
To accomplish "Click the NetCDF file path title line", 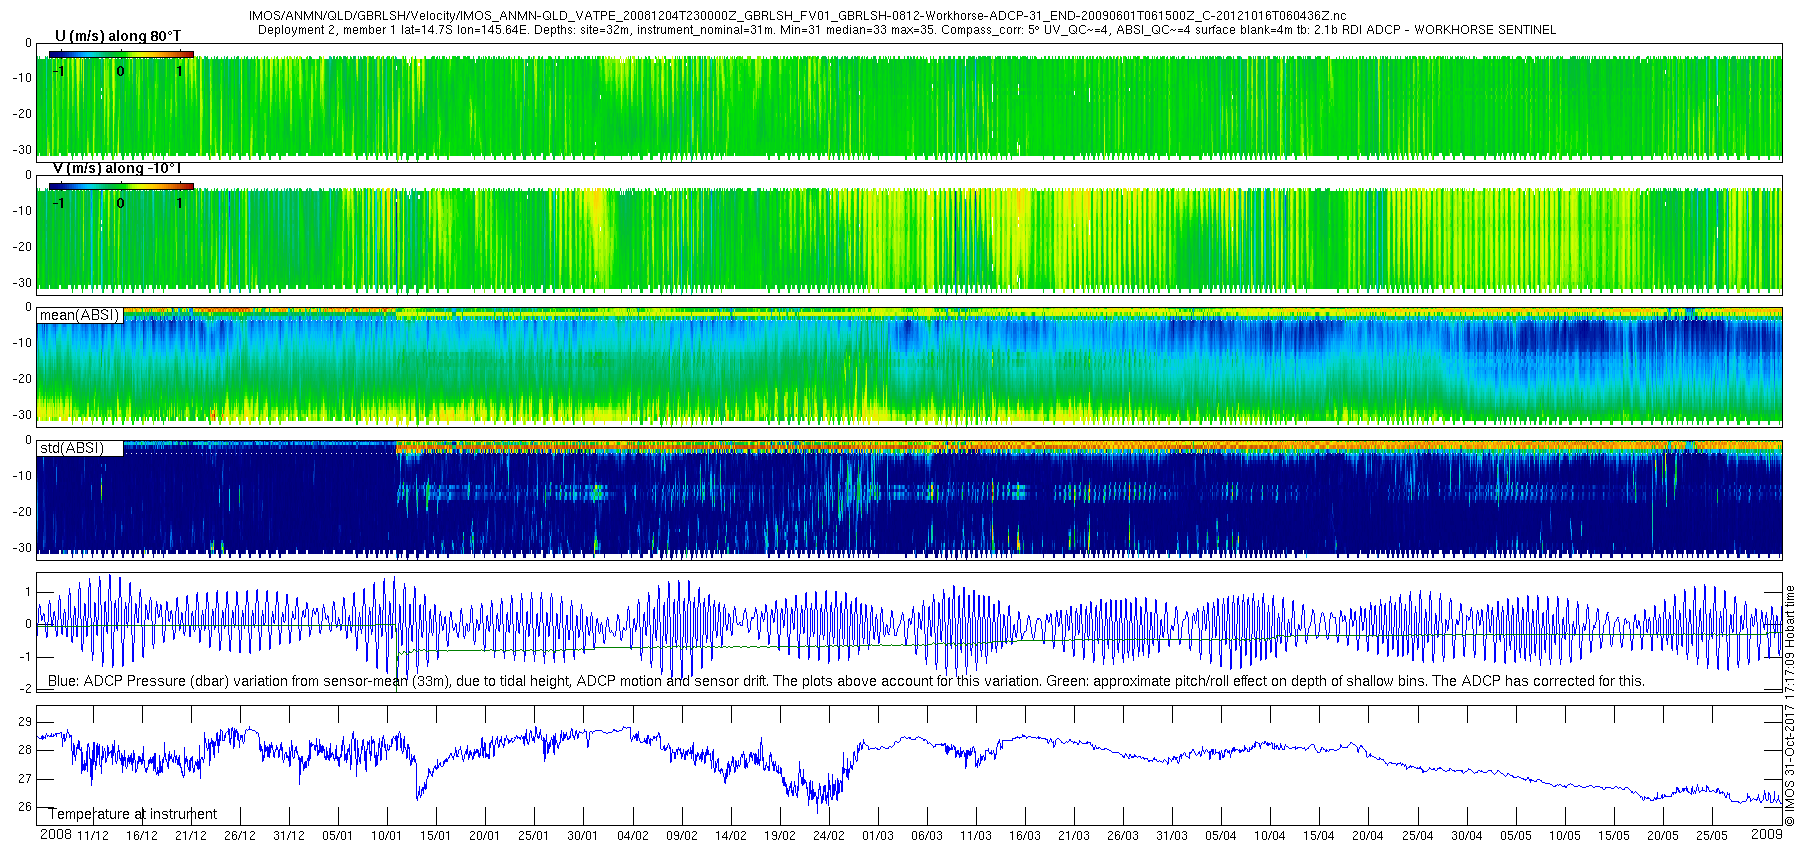I will pos(797,16).
